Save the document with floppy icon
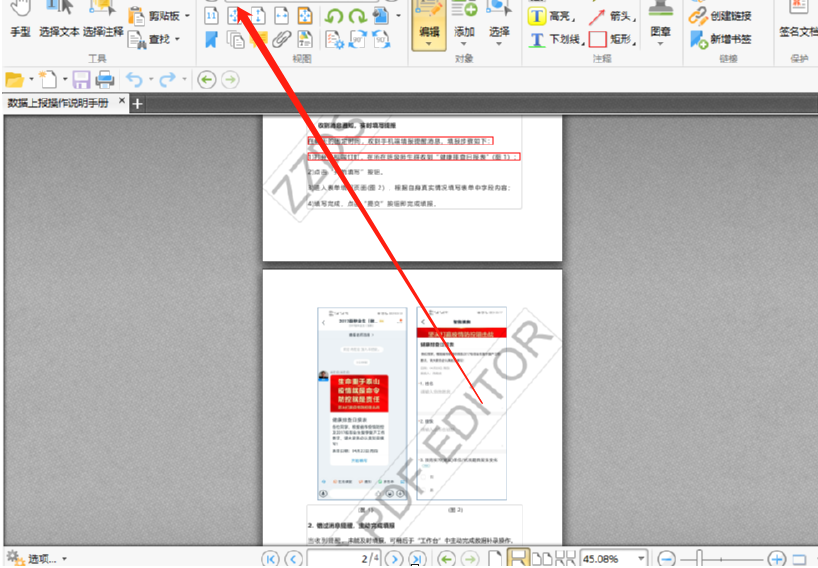818x568 pixels. [x=81, y=80]
